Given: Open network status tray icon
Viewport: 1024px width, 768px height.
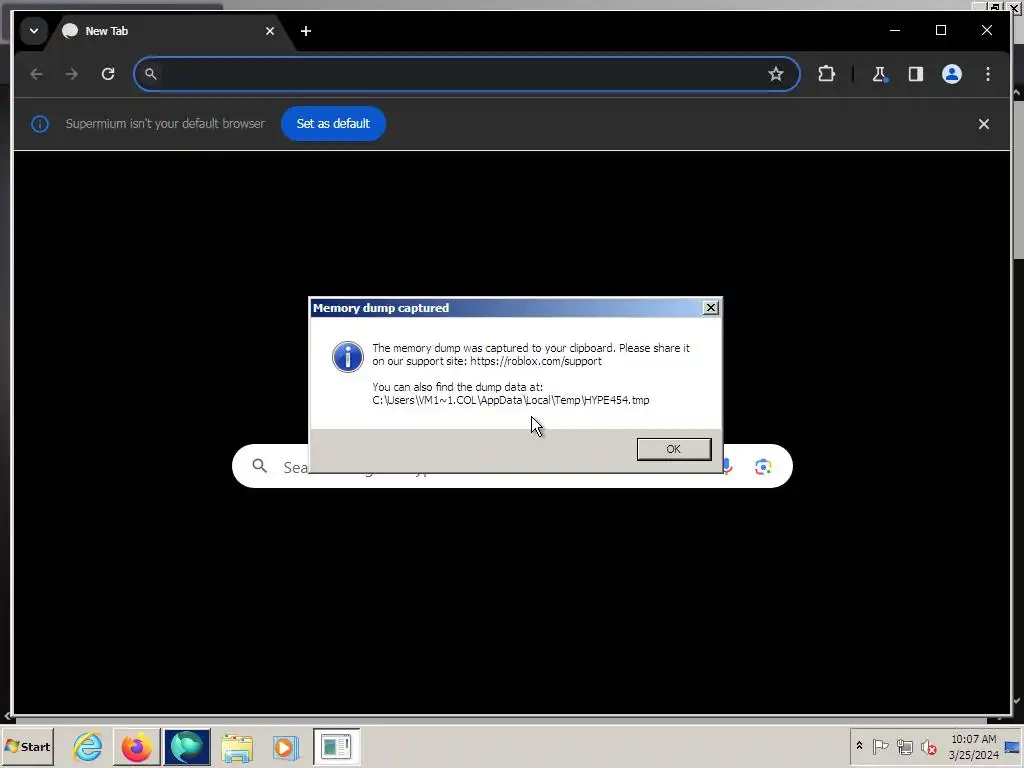Looking at the screenshot, I should 904,746.
